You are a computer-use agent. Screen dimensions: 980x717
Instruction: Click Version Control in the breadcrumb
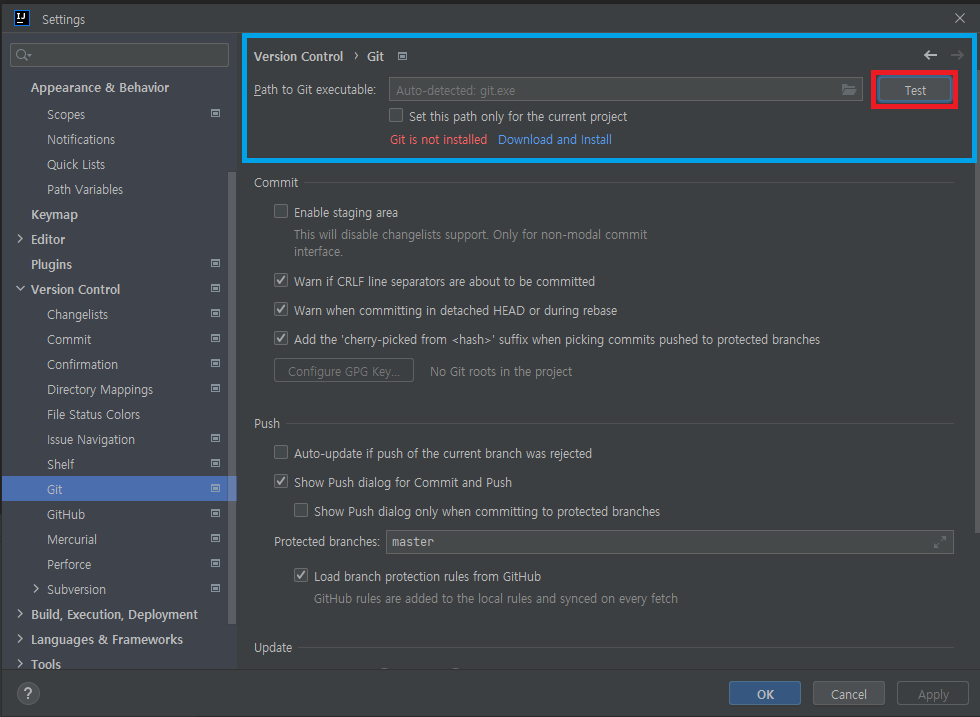point(299,56)
